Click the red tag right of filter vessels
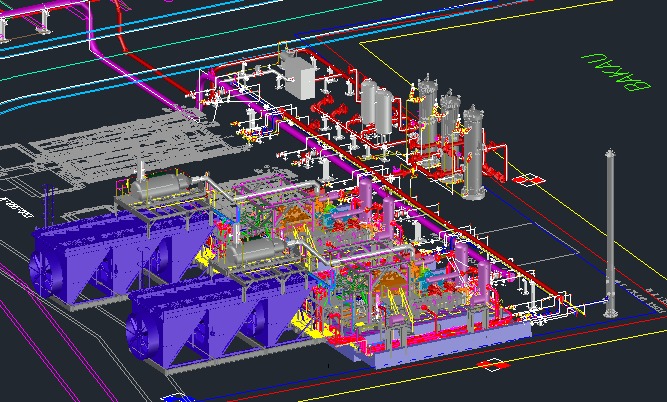The height and width of the screenshot is (402, 667). pos(530,178)
